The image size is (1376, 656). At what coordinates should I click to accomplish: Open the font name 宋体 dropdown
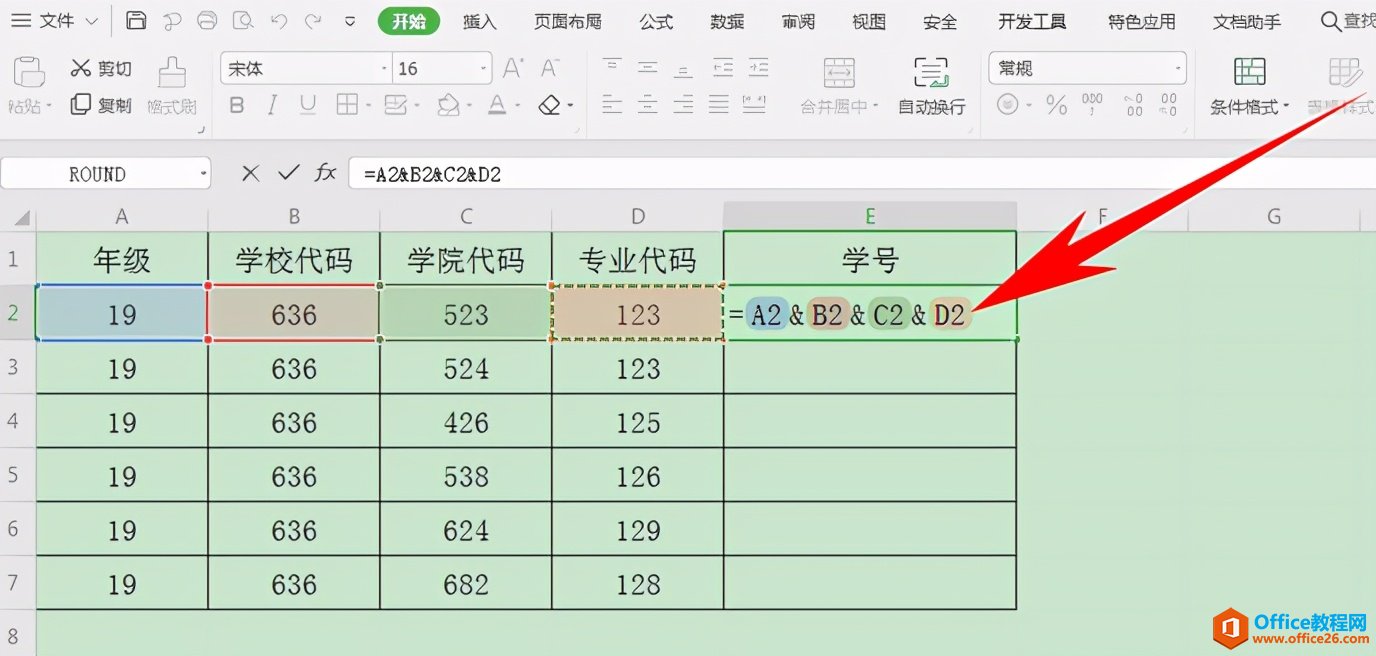(385, 69)
